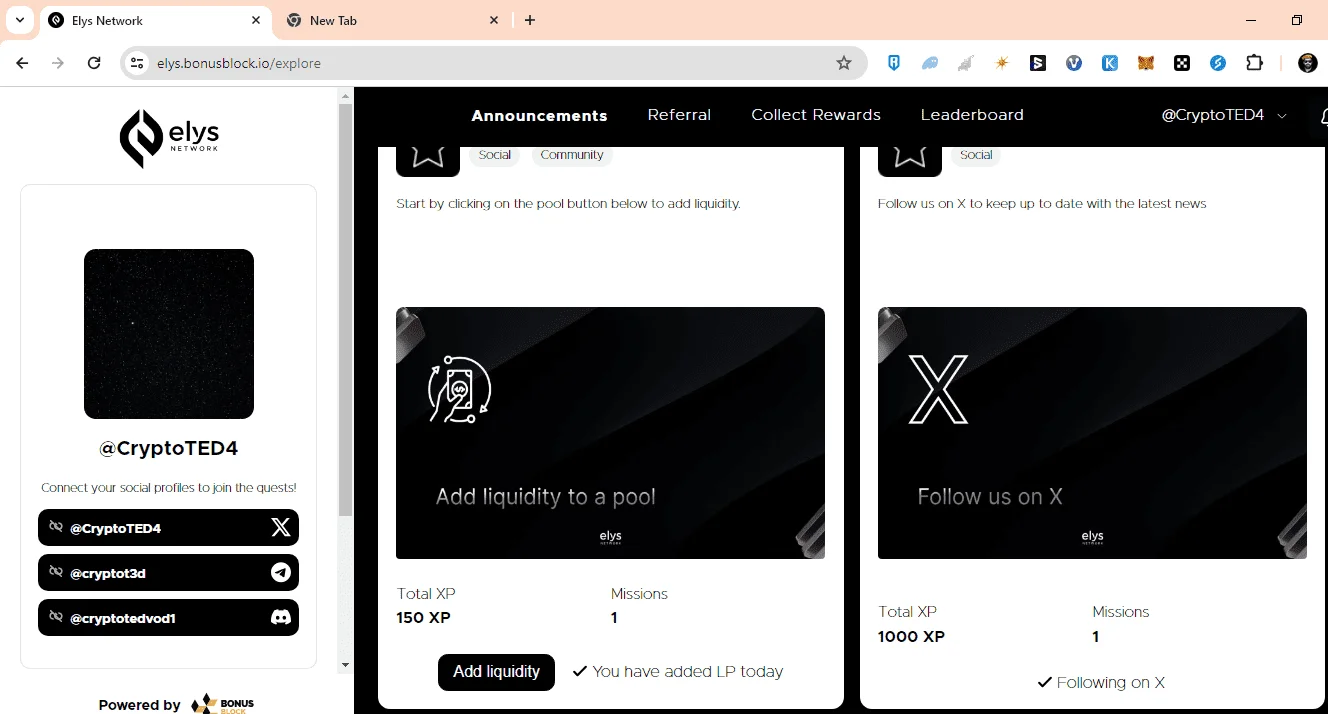Viewport: 1328px width, 714px height.
Task: Open the round blue S extension
Action: (x=1218, y=63)
